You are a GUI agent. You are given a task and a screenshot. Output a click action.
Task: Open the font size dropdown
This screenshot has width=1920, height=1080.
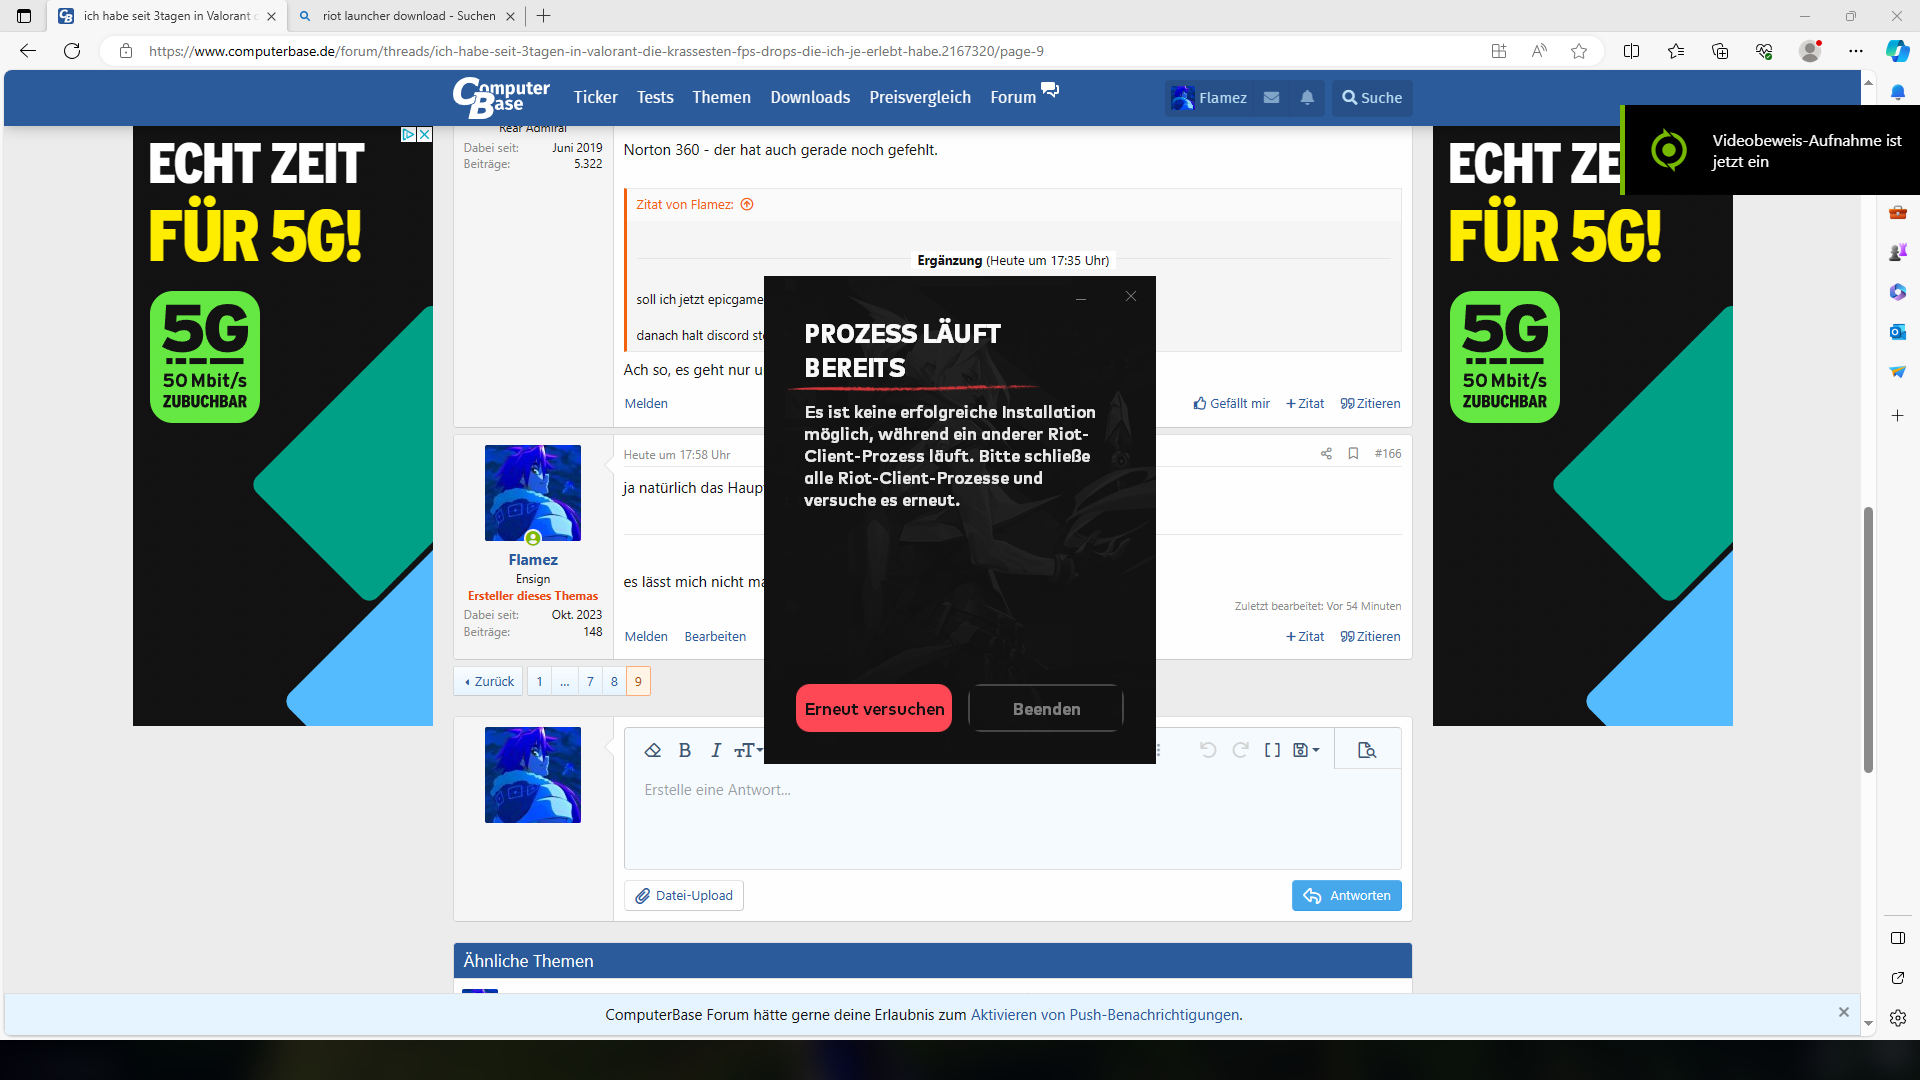(748, 750)
